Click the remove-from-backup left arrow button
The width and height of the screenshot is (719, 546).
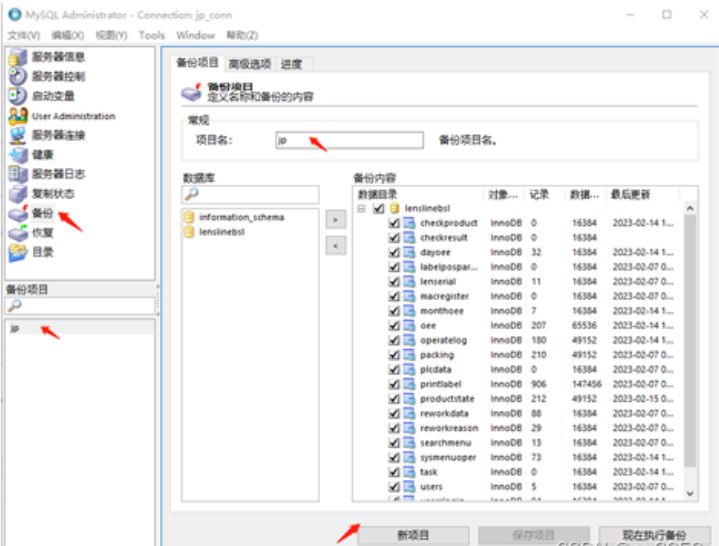tap(336, 246)
